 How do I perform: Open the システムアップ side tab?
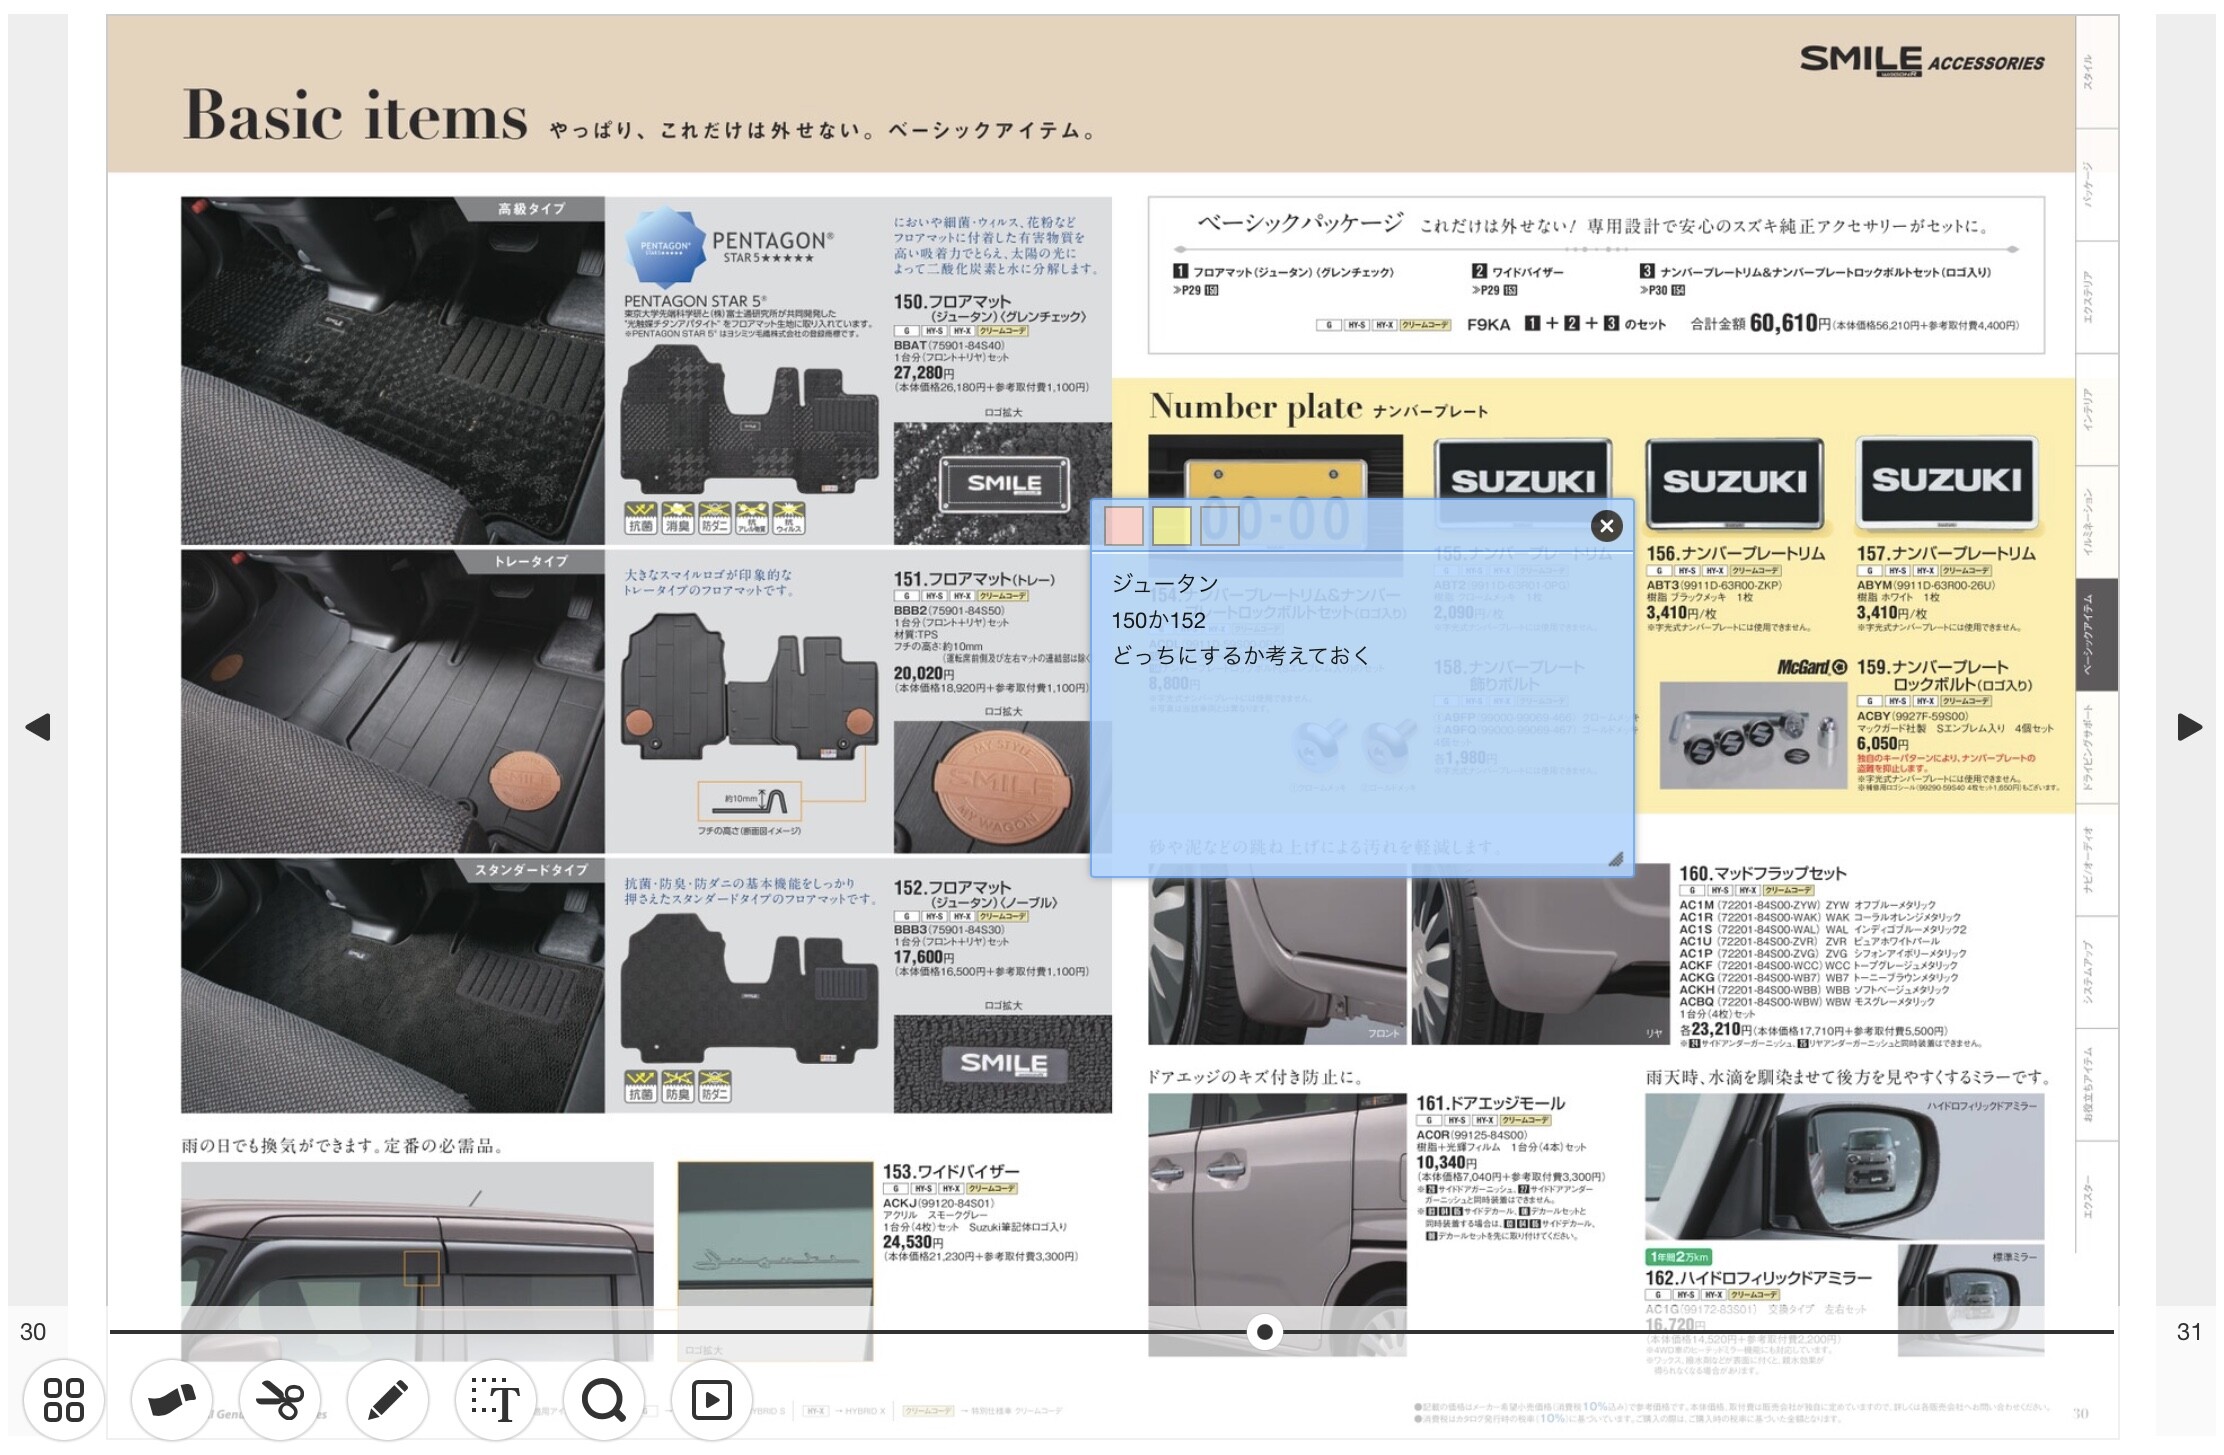click(2096, 972)
